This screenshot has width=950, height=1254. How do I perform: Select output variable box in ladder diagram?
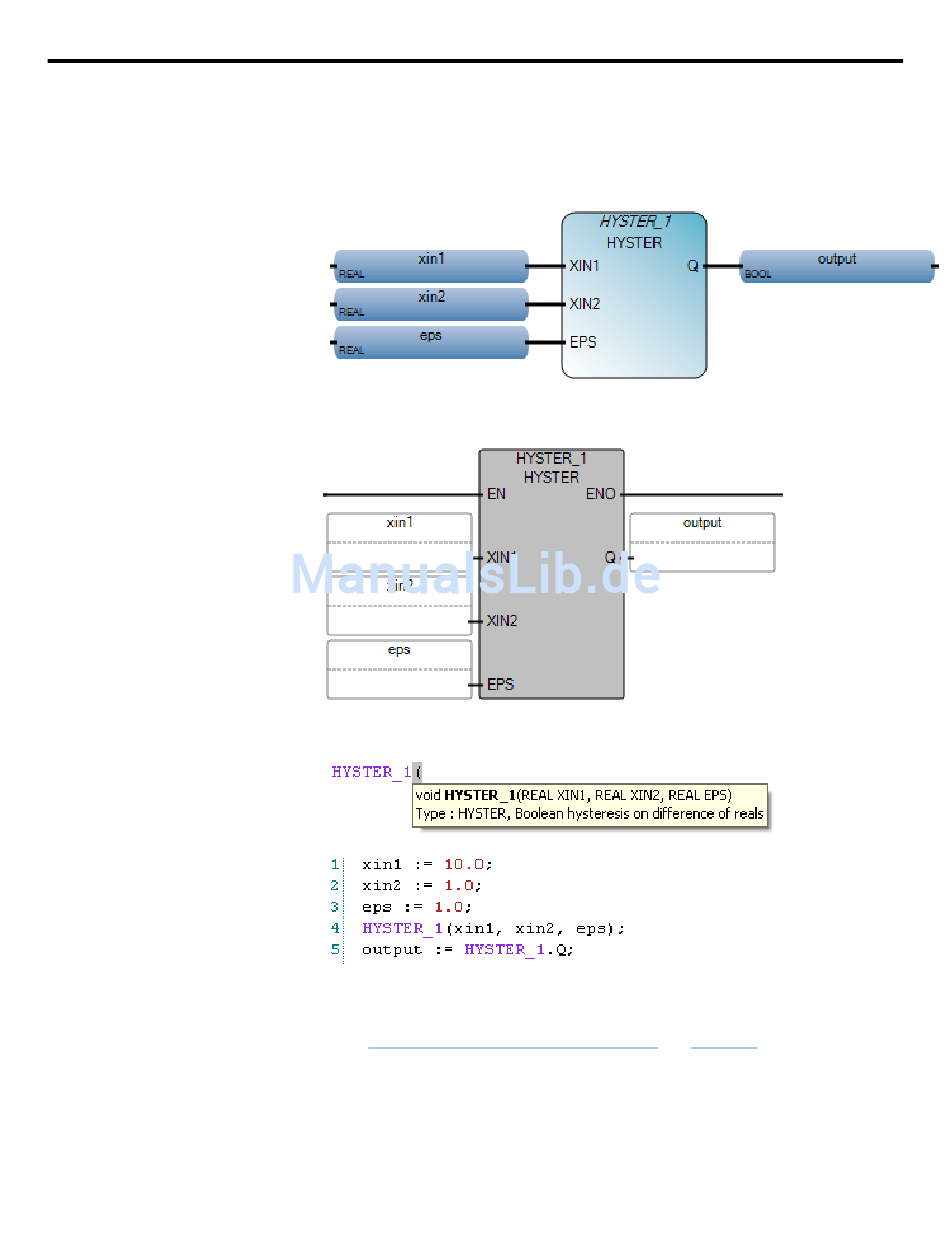(x=702, y=542)
